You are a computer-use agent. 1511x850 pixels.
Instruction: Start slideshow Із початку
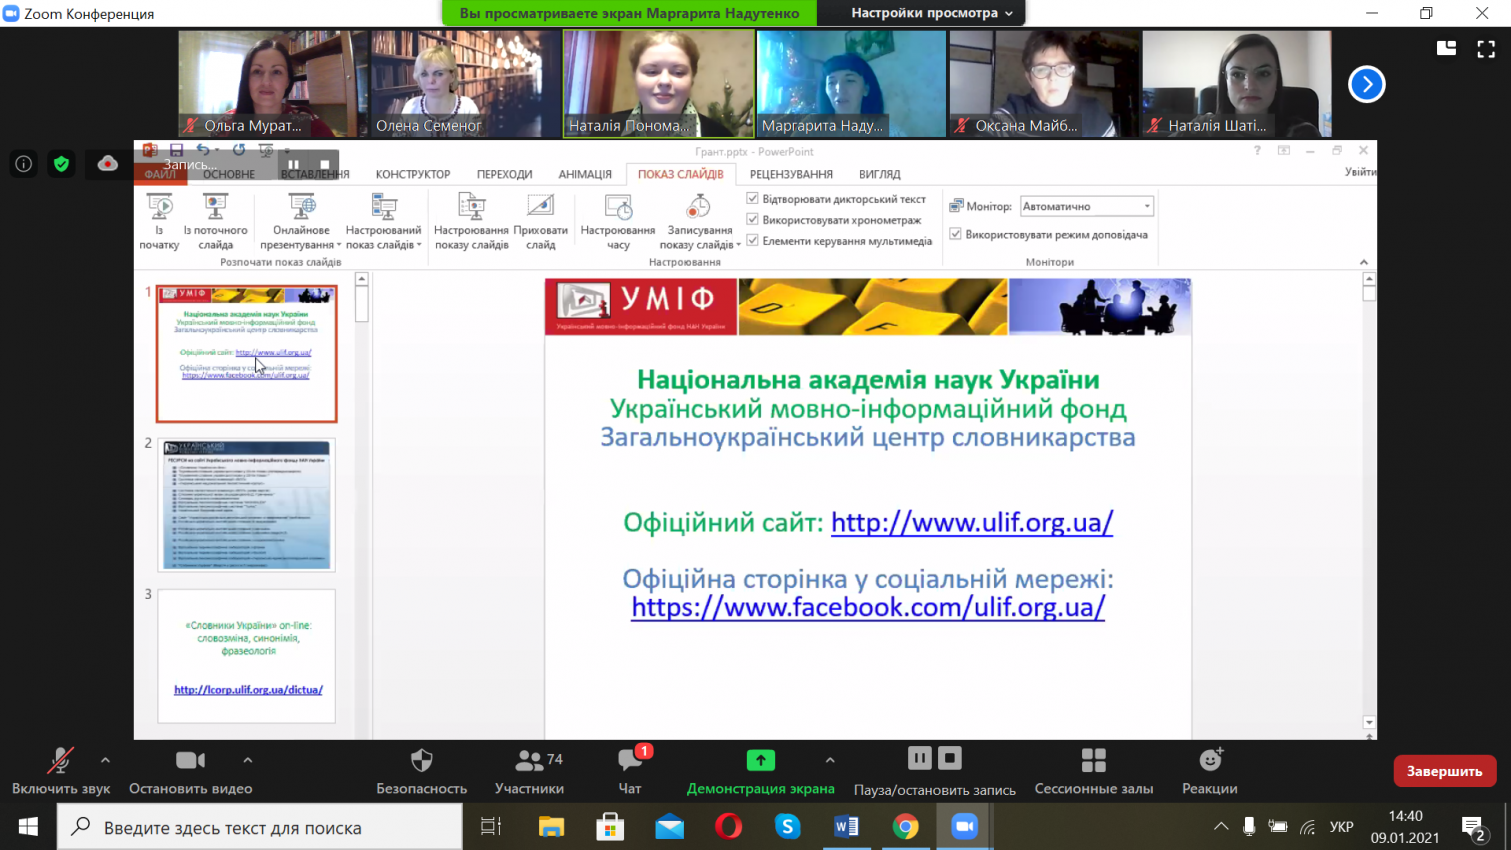point(159,221)
